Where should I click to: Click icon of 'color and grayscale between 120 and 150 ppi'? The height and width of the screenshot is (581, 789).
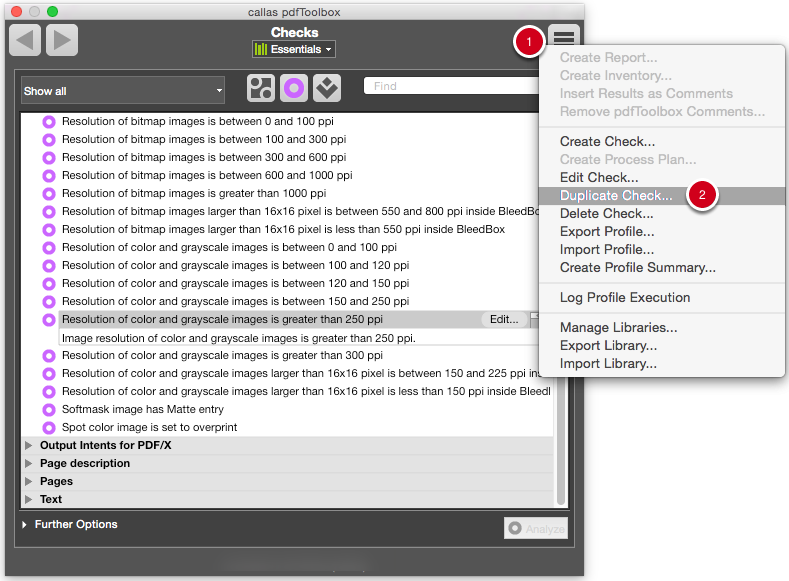49,284
